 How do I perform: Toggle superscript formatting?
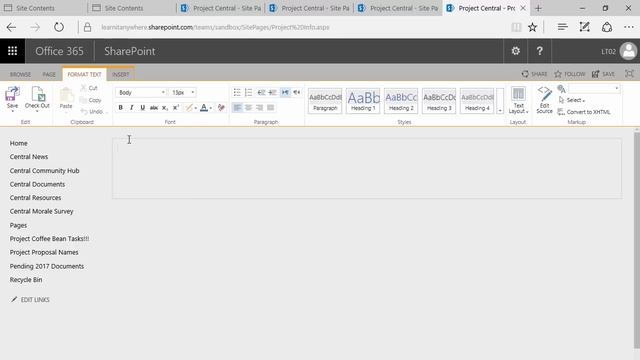[176, 108]
